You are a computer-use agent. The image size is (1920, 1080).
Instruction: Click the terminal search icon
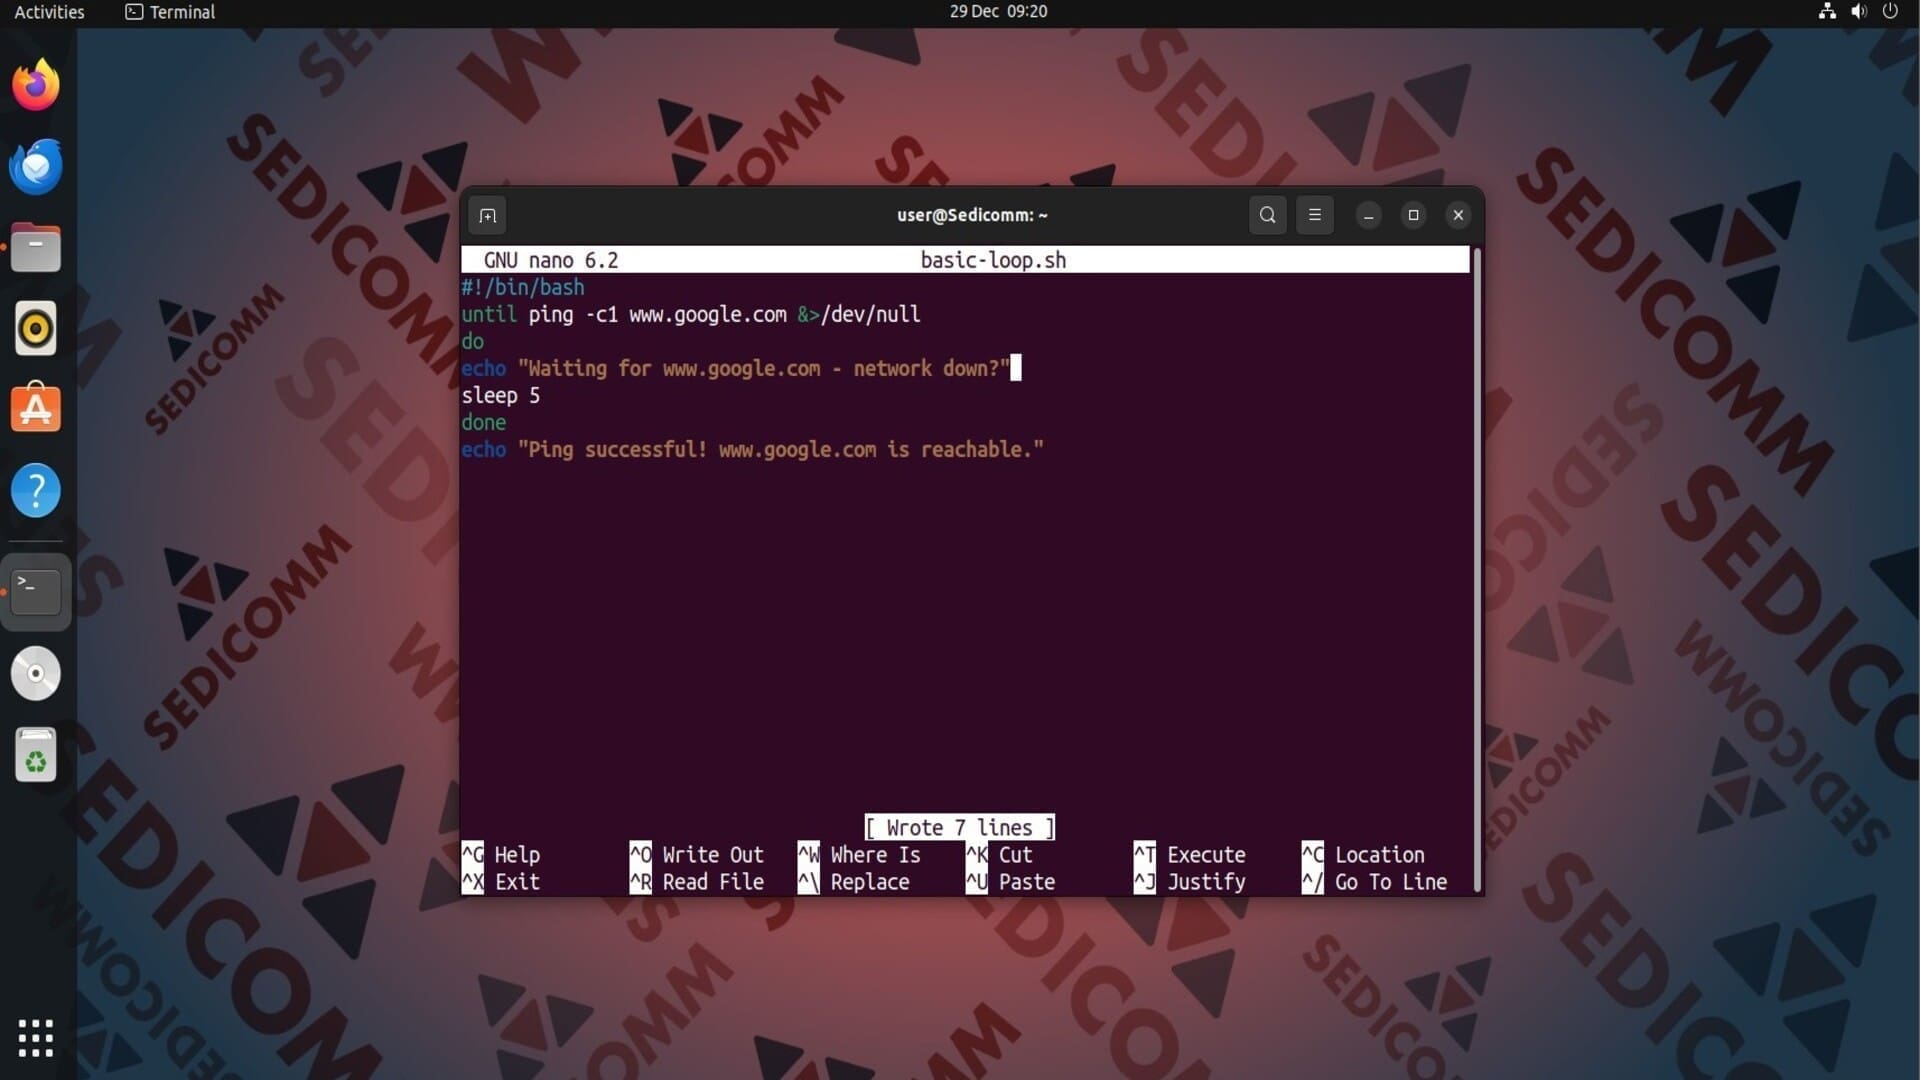pos(1267,215)
